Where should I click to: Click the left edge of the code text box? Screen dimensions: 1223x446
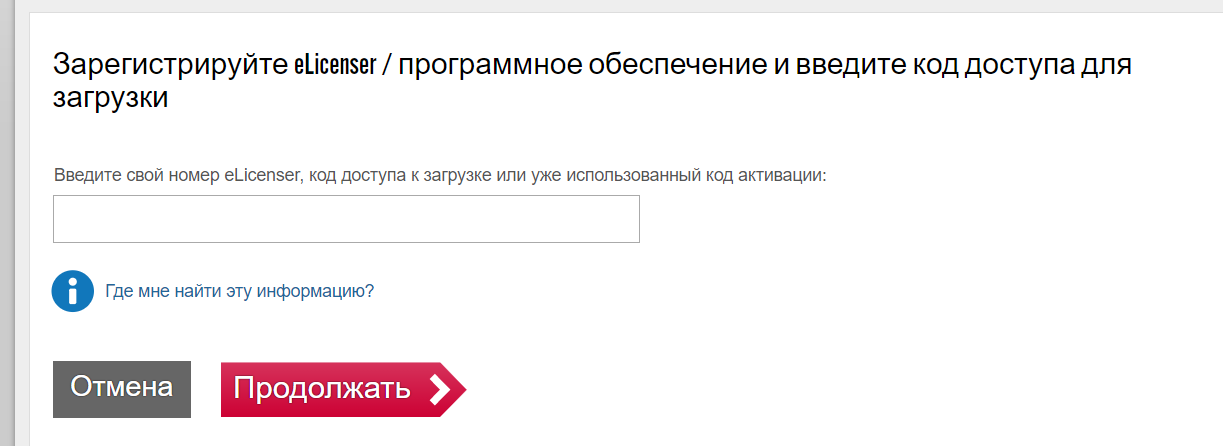(x=58, y=219)
